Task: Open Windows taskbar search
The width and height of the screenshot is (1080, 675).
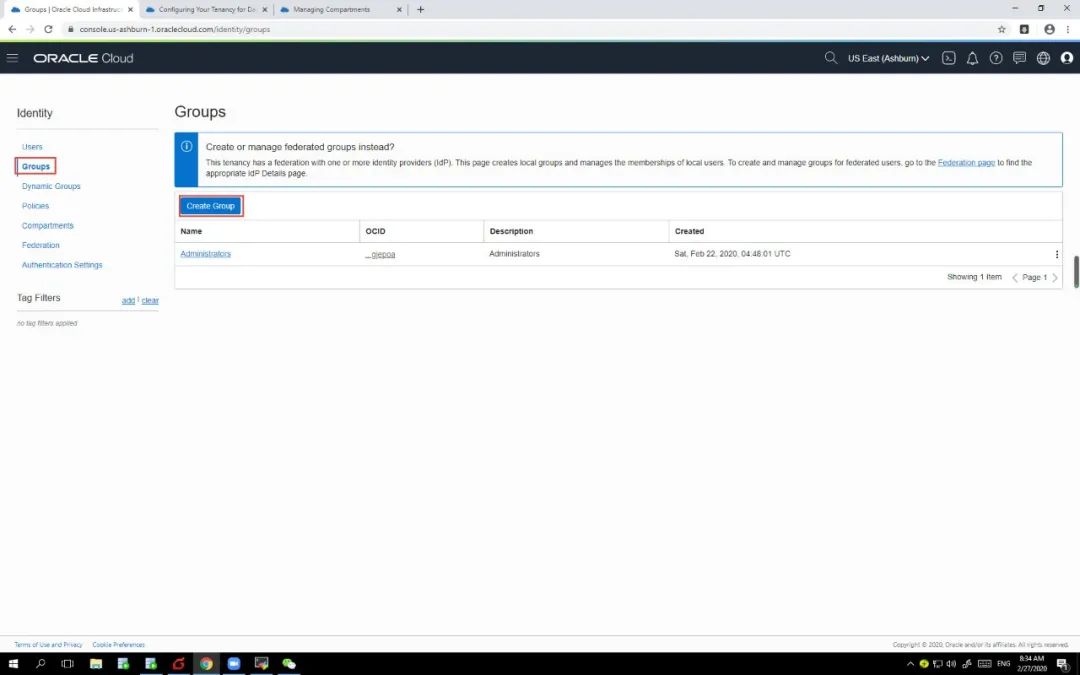Action: point(40,664)
